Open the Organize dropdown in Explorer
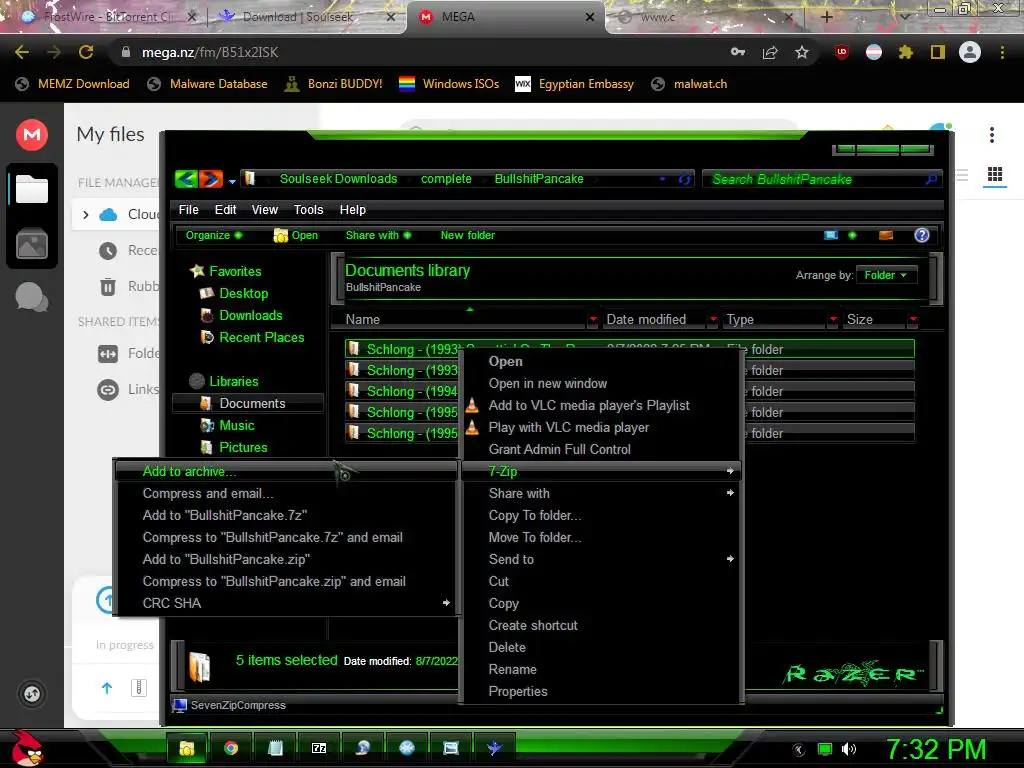The image size is (1024, 768). (x=213, y=235)
